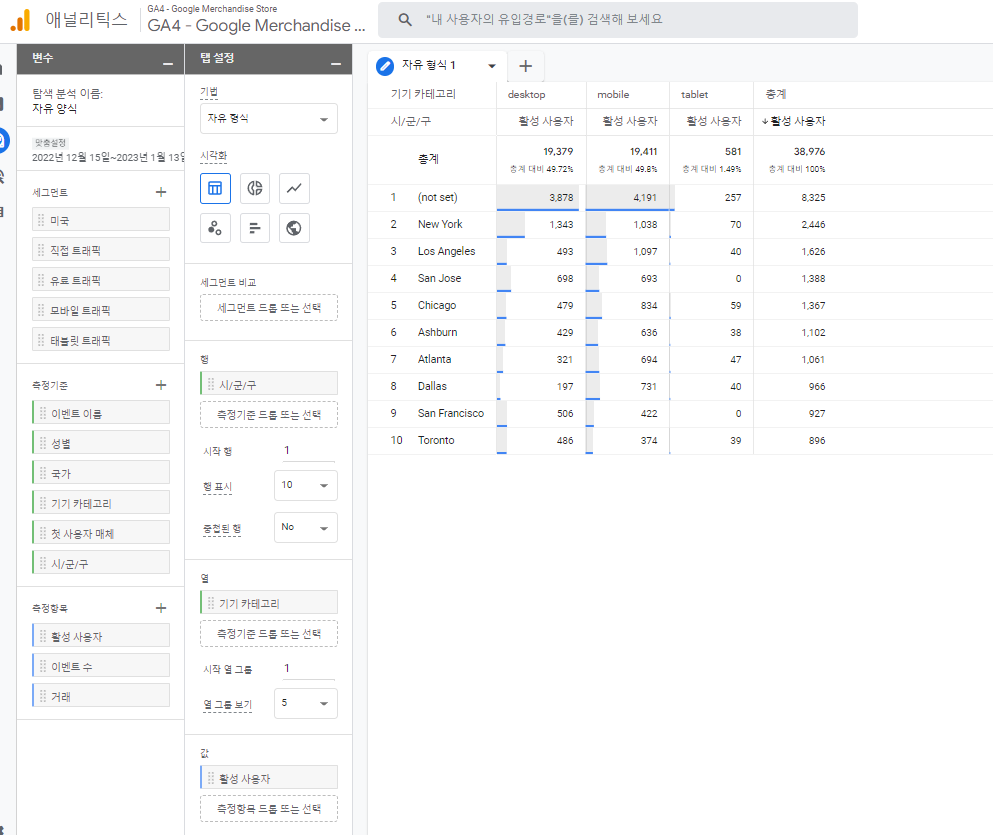The height and width of the screenshot is (835, 993).
Task: Click the blue pencil icon on 자유 형식 1
Action: pos(383,65)
